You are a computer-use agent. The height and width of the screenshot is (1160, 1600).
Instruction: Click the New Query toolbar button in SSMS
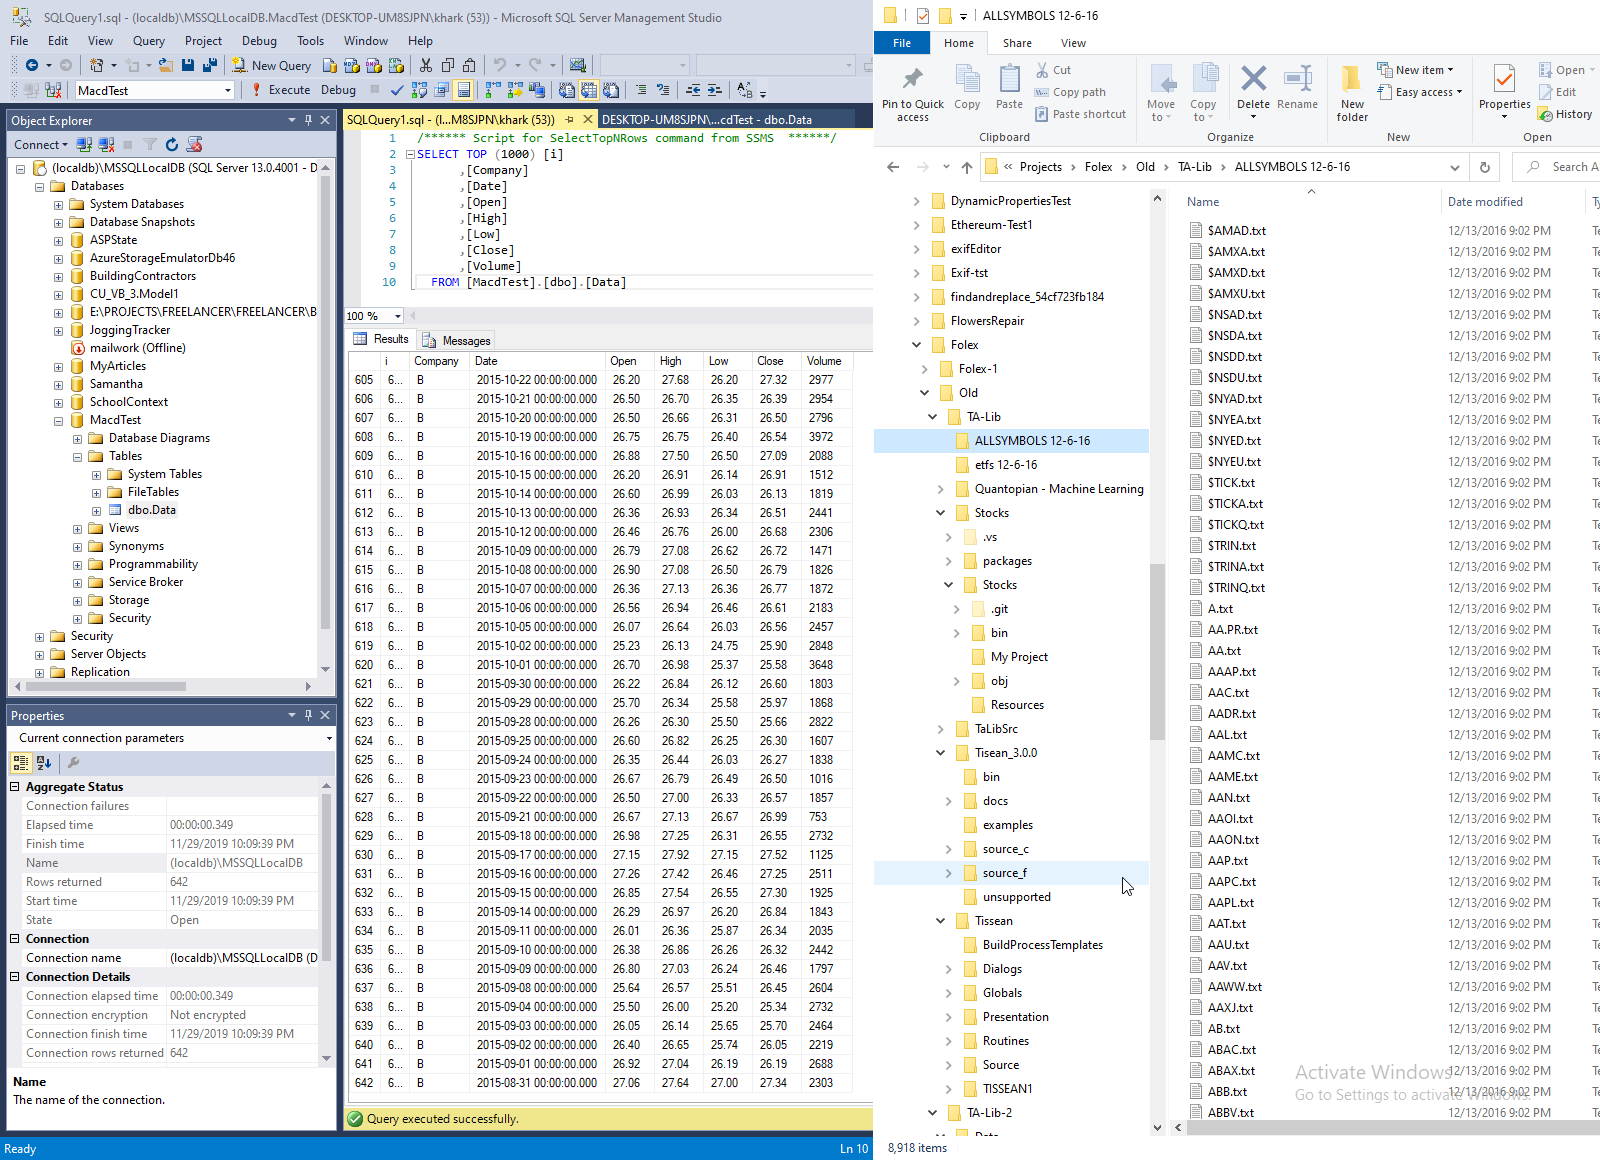(x=271, y=65)
